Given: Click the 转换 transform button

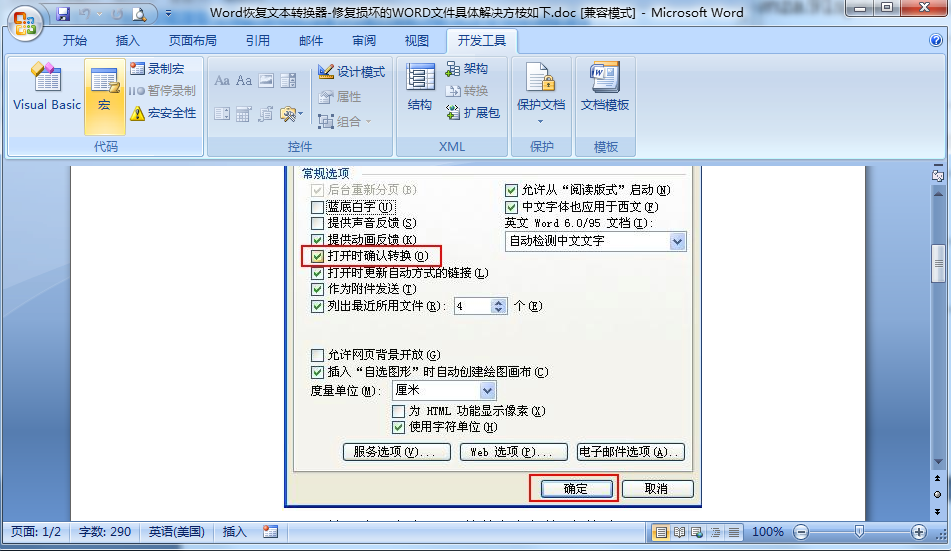Looking at the screenshot, I should pos(466,90).
